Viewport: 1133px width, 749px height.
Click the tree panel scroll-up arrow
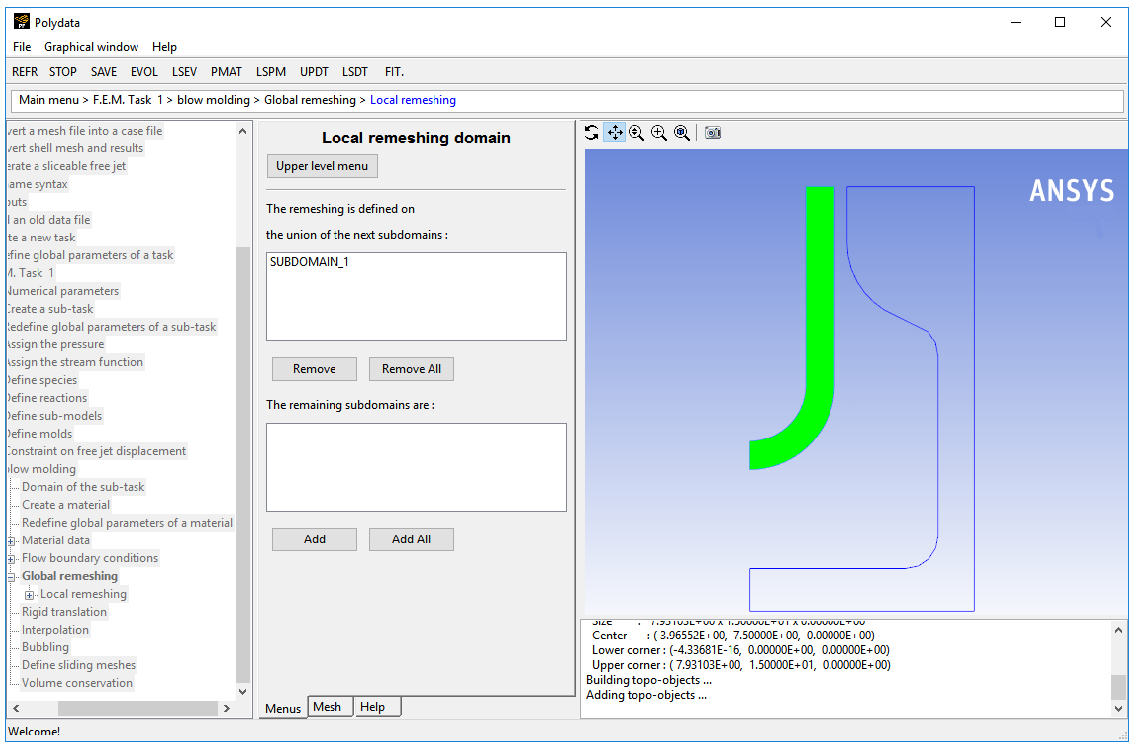(243, 131)
